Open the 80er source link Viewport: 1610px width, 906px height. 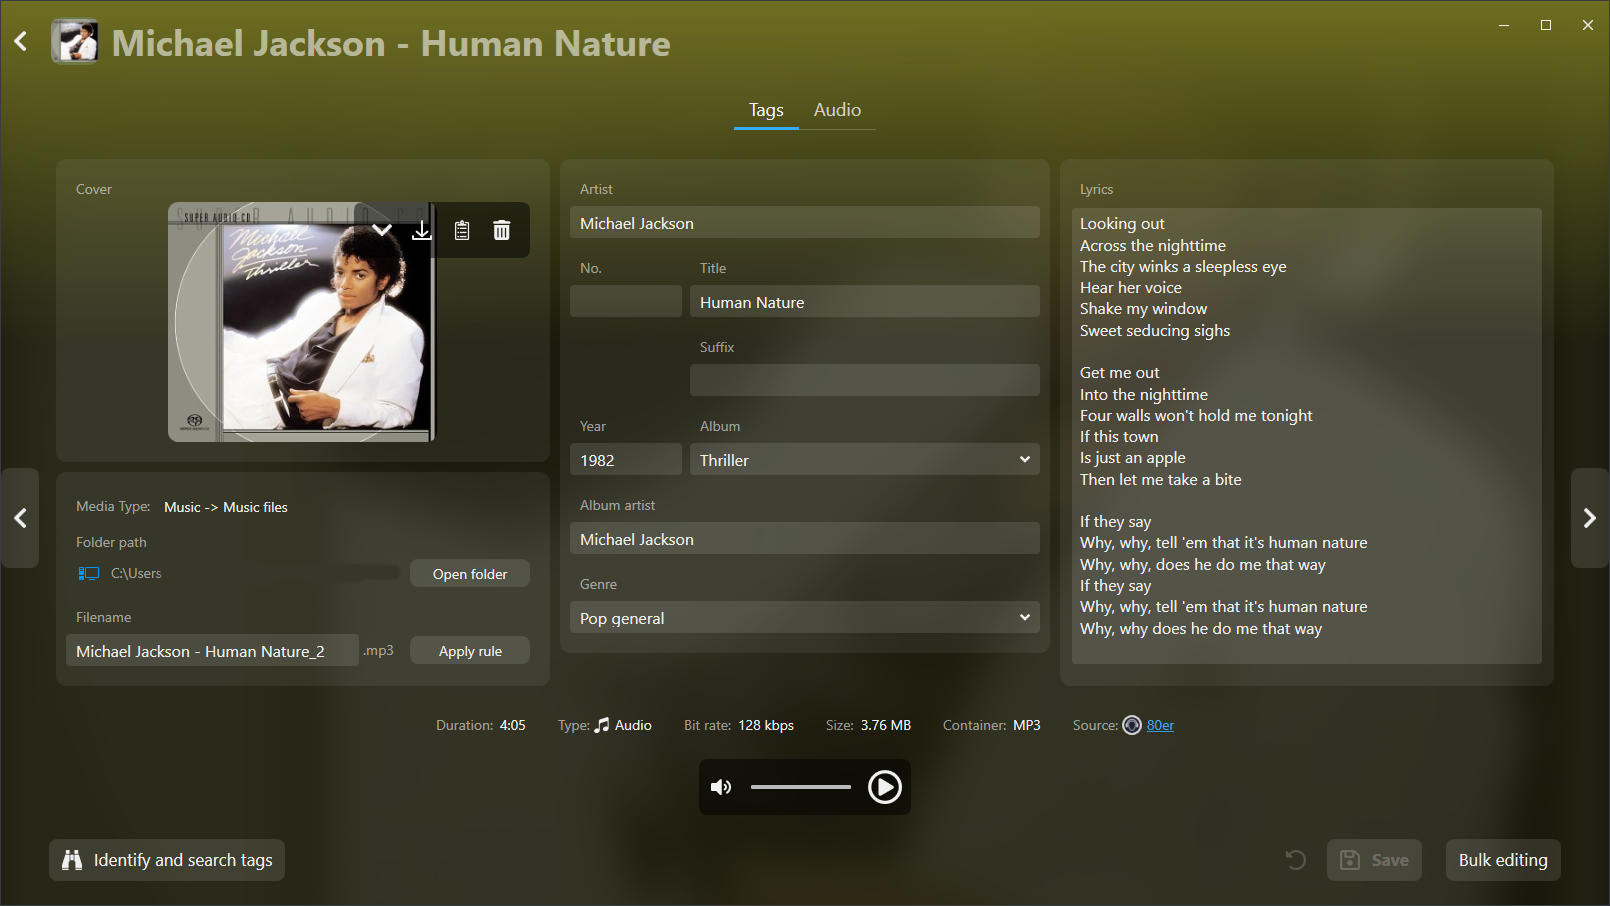tap(1160, 726)
